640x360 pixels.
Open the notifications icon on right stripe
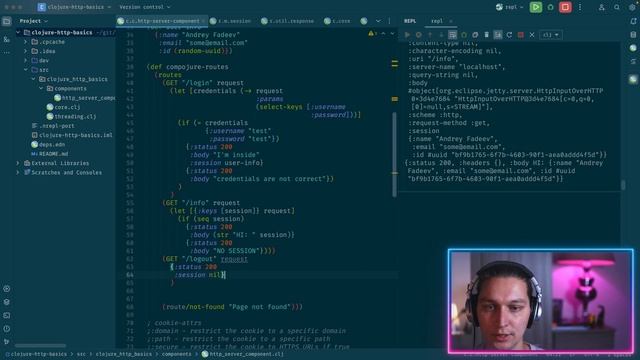(633, 21)
